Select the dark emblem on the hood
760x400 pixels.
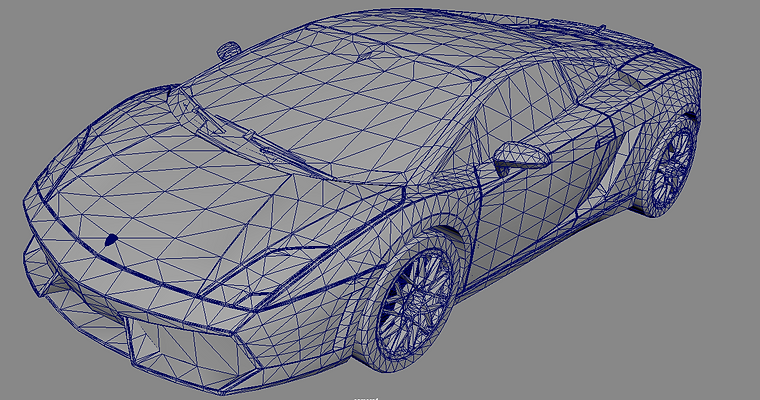tap(111, 240)
